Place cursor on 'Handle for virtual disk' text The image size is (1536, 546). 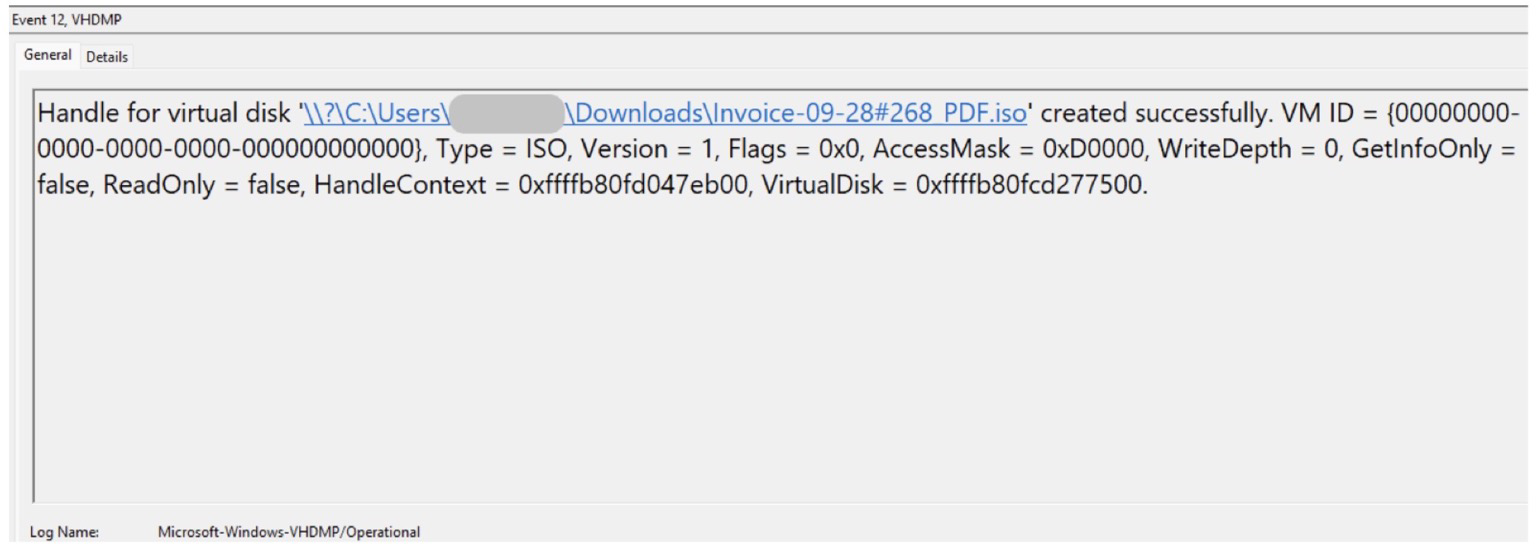[x=164, y=114]
